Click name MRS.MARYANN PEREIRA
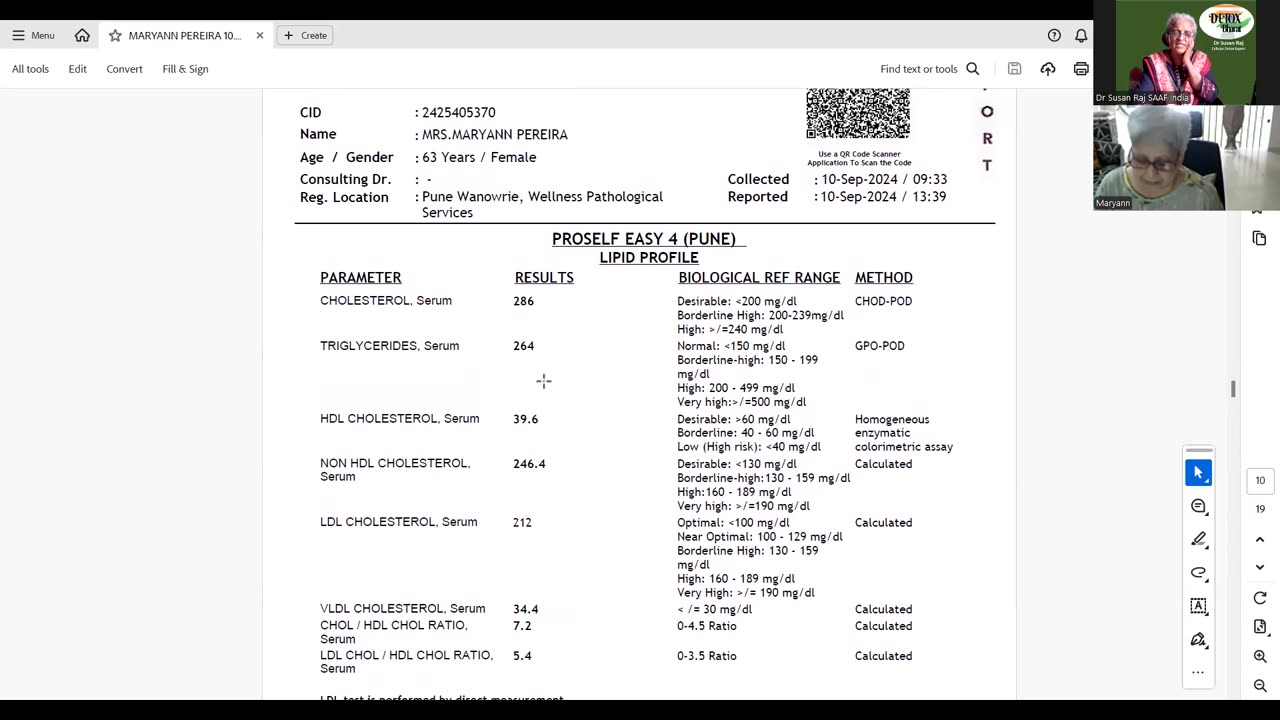1280x720 pixels. (495, 135)
